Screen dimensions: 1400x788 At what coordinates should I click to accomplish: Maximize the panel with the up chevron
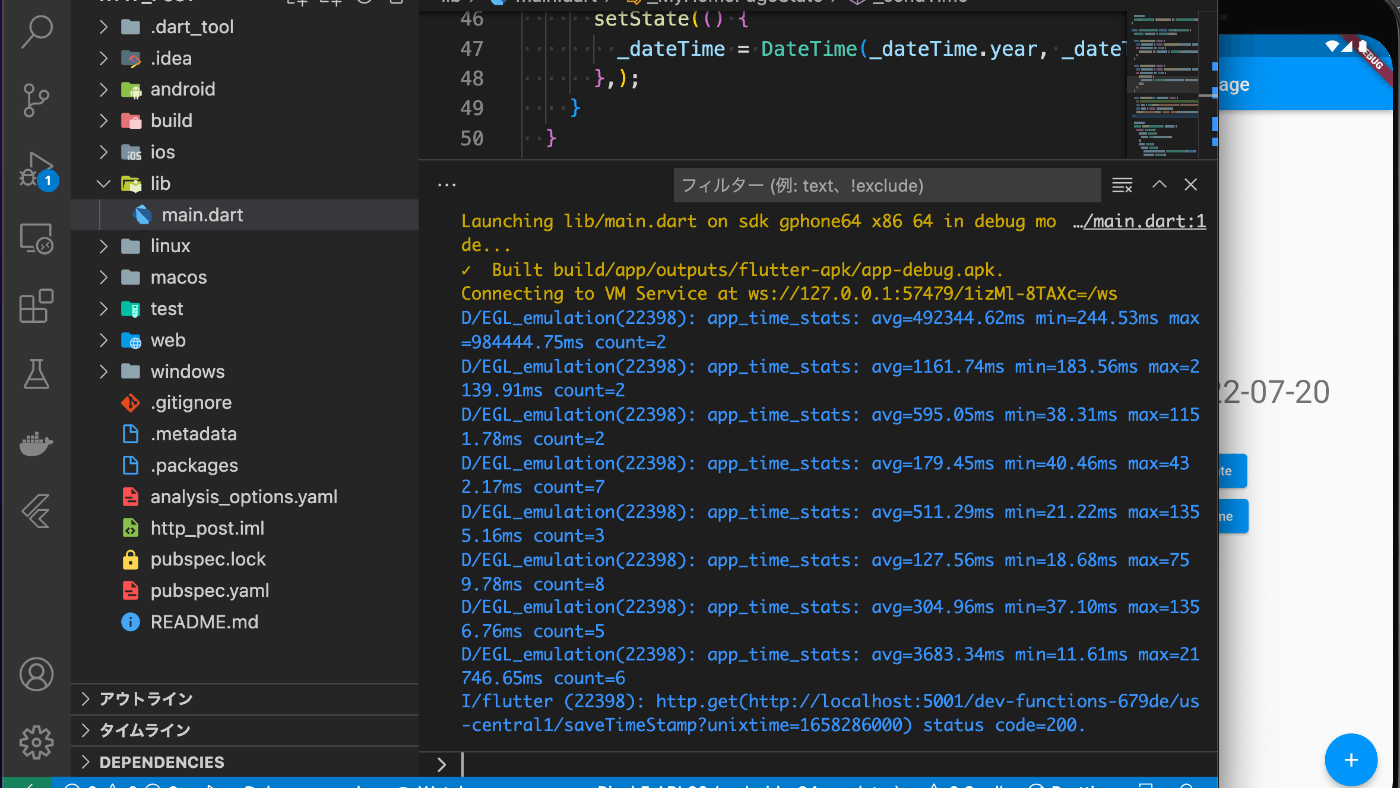tap(1159, 185)
